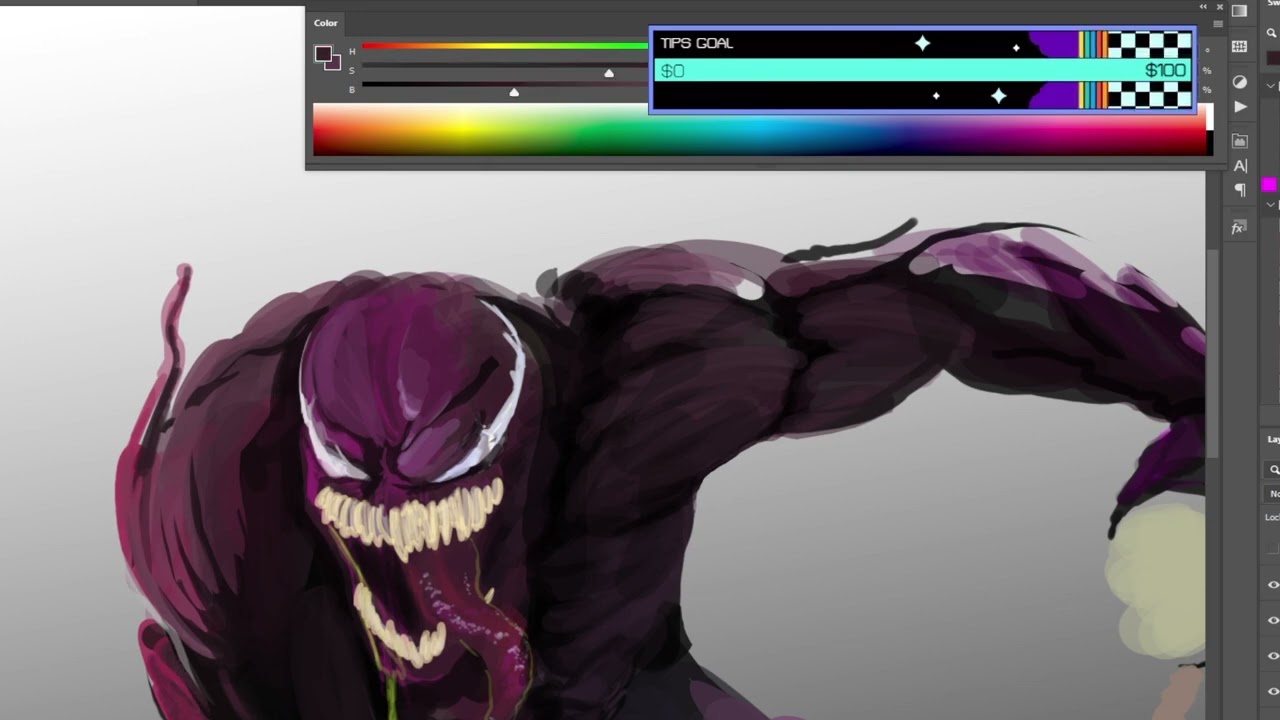Click the Saturation slider handle

click(x=609, y=73)
